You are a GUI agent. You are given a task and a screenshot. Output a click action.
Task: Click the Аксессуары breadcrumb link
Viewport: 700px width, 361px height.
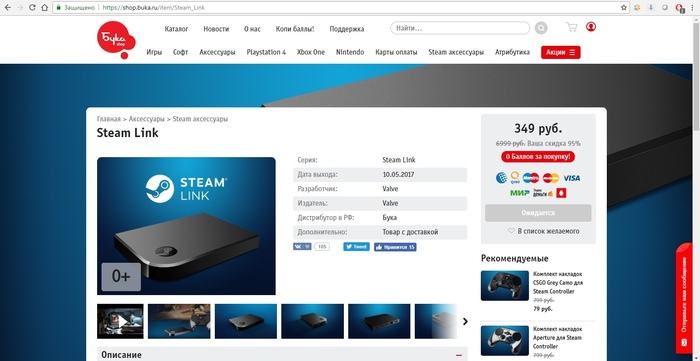146,119
